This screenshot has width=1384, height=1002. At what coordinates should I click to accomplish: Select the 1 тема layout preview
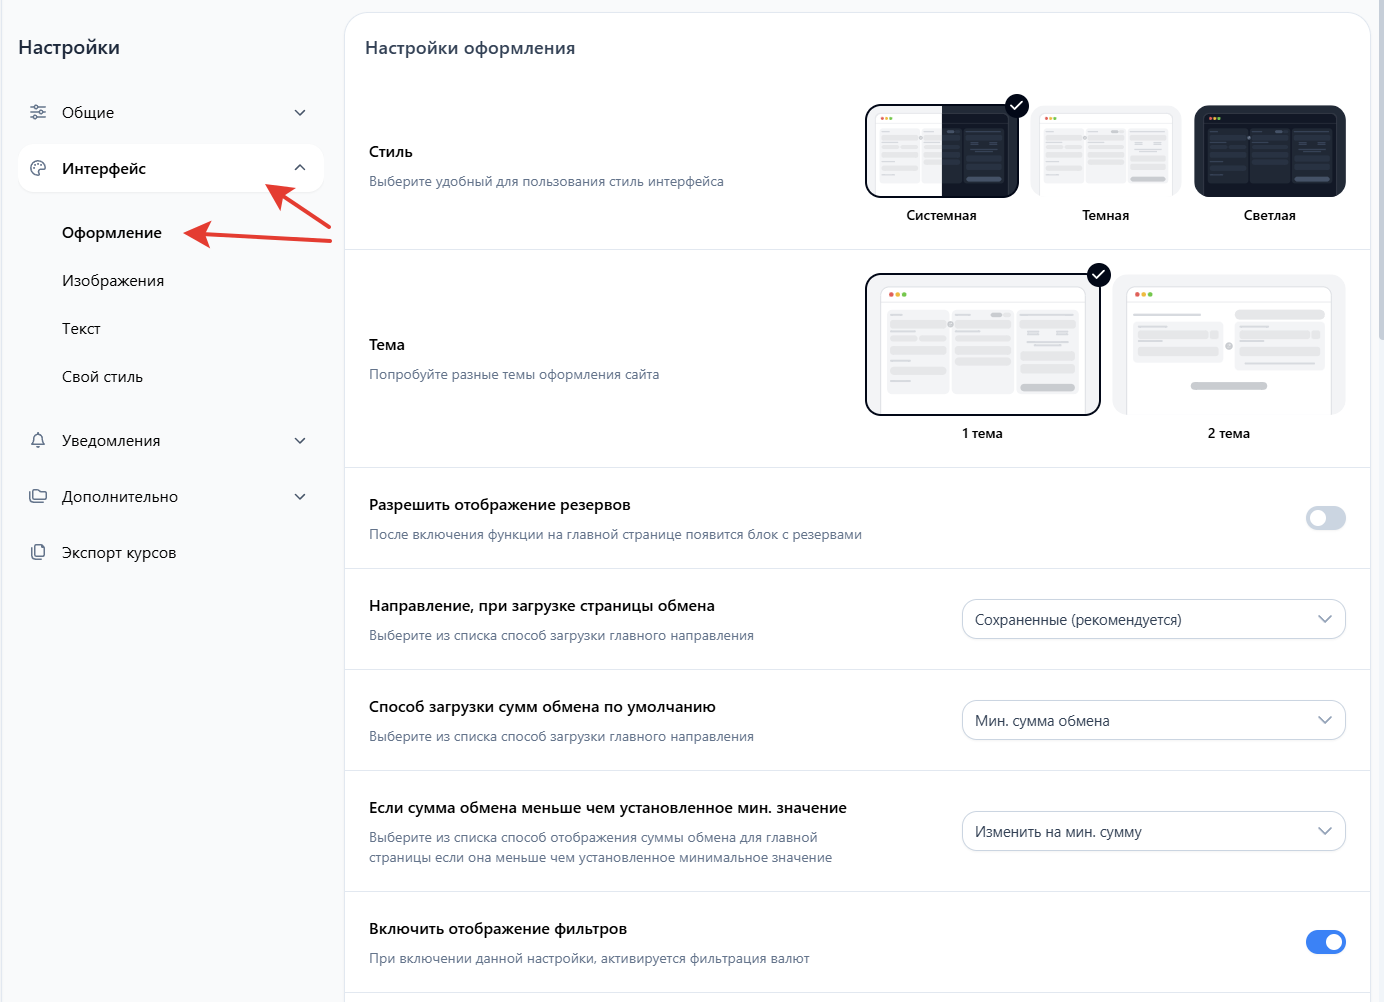click(982, 345)
